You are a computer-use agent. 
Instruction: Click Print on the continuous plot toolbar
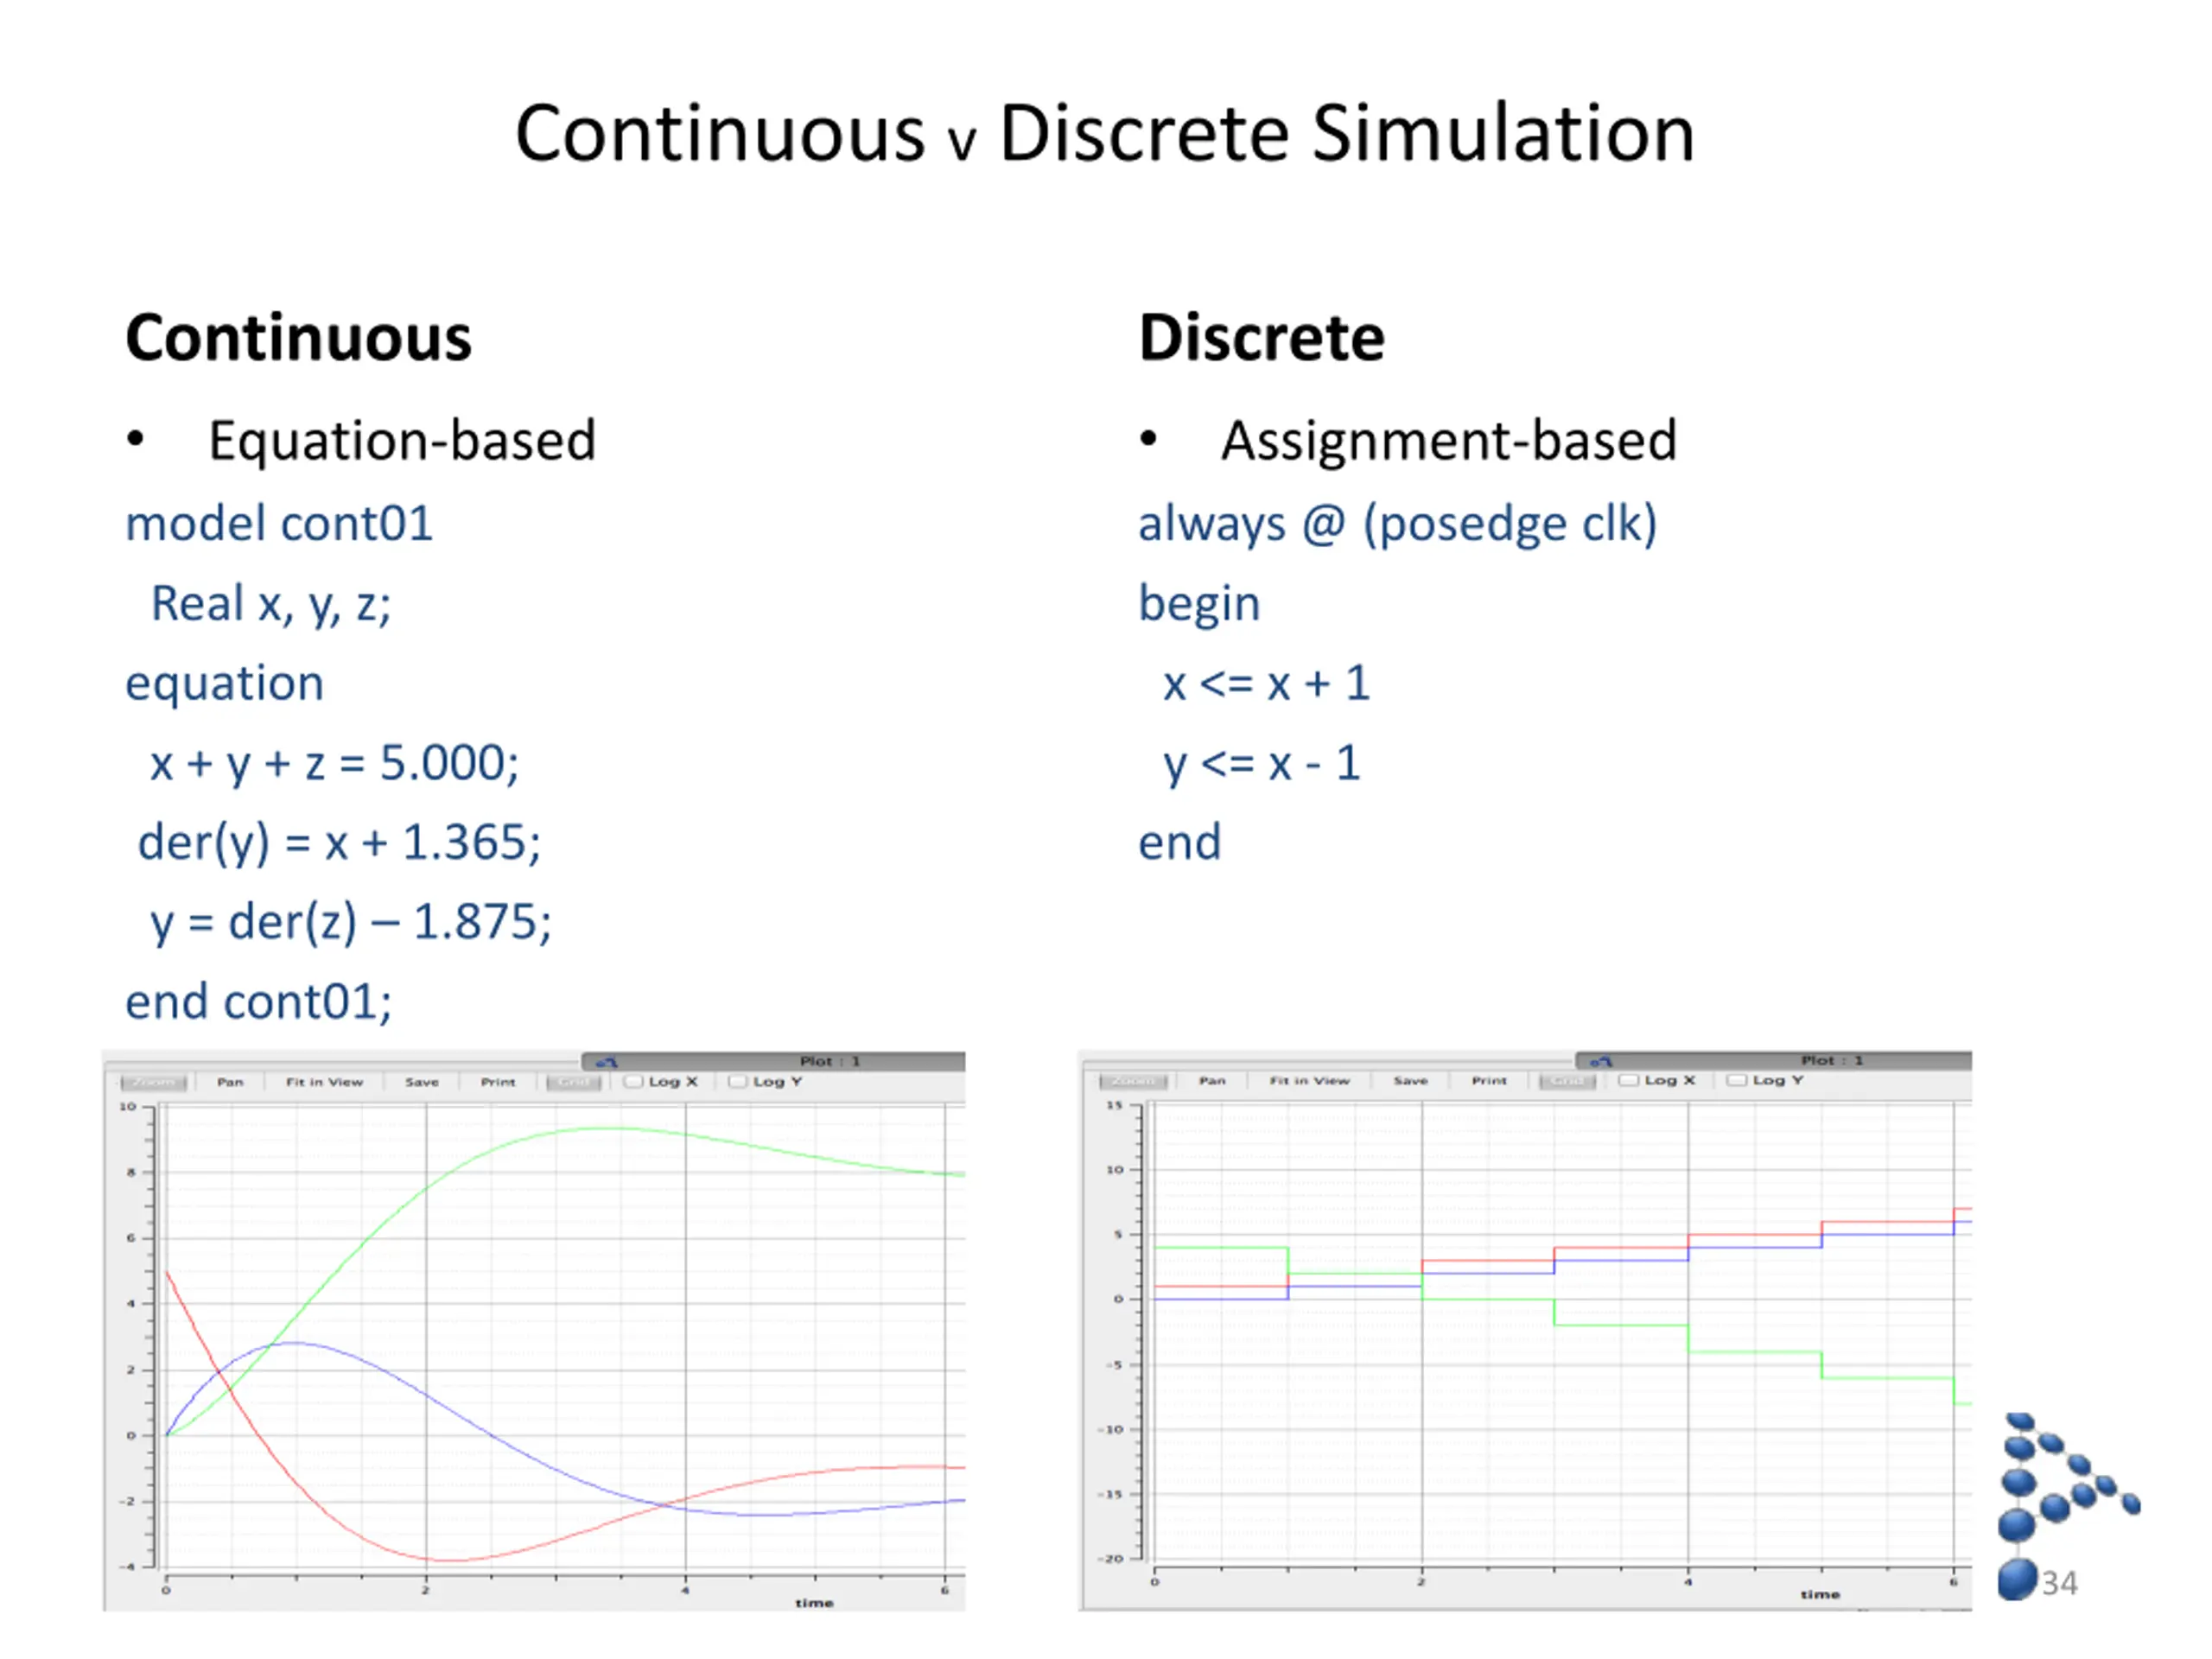[498, 1082]
